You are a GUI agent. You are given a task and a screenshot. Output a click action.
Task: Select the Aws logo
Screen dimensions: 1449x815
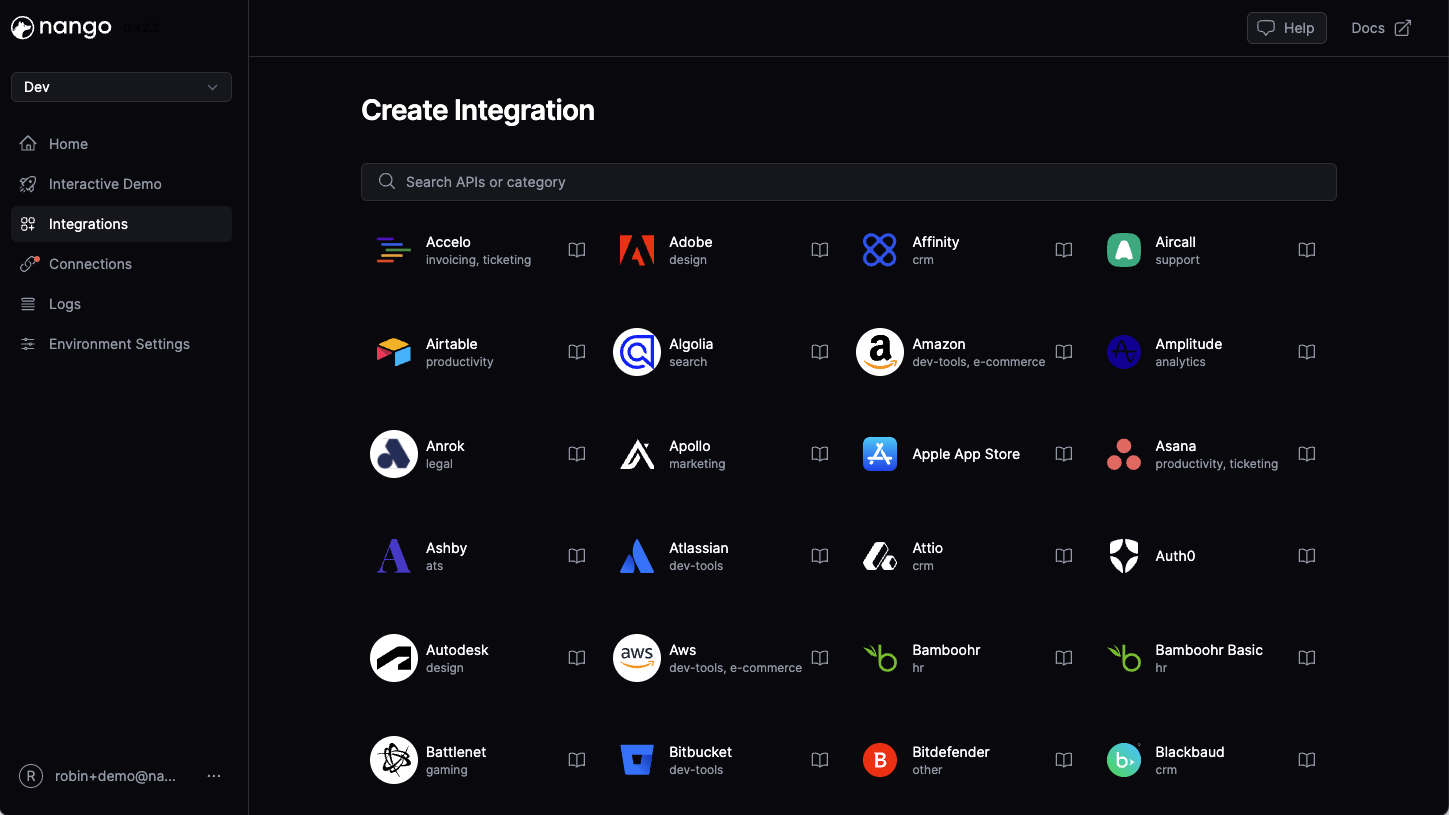[x=637, y=658]
